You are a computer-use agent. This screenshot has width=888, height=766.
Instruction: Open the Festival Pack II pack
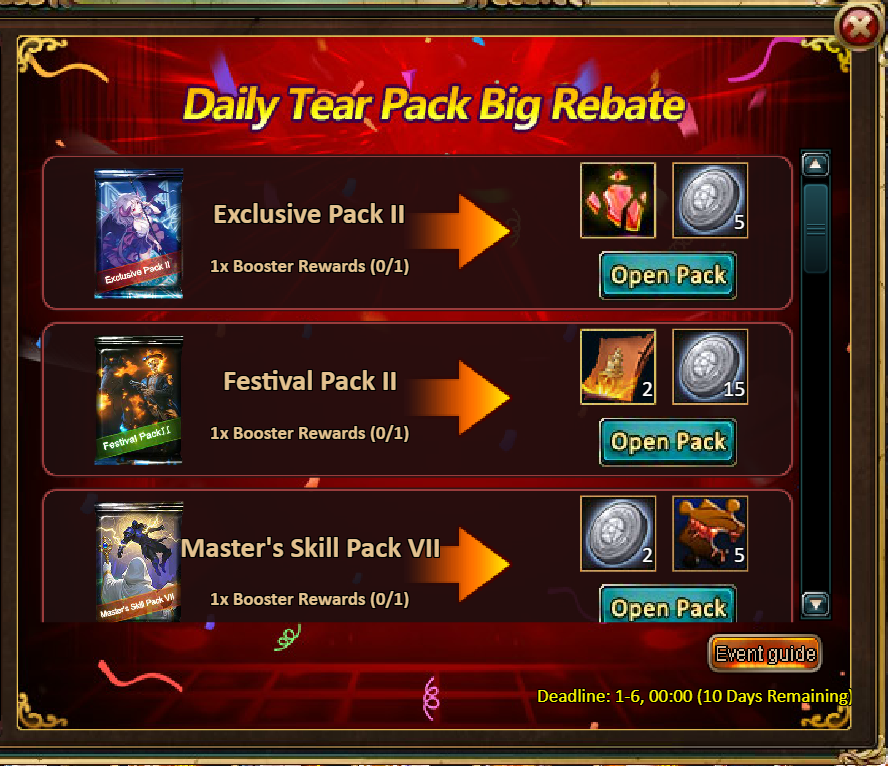tap(668, 442)
